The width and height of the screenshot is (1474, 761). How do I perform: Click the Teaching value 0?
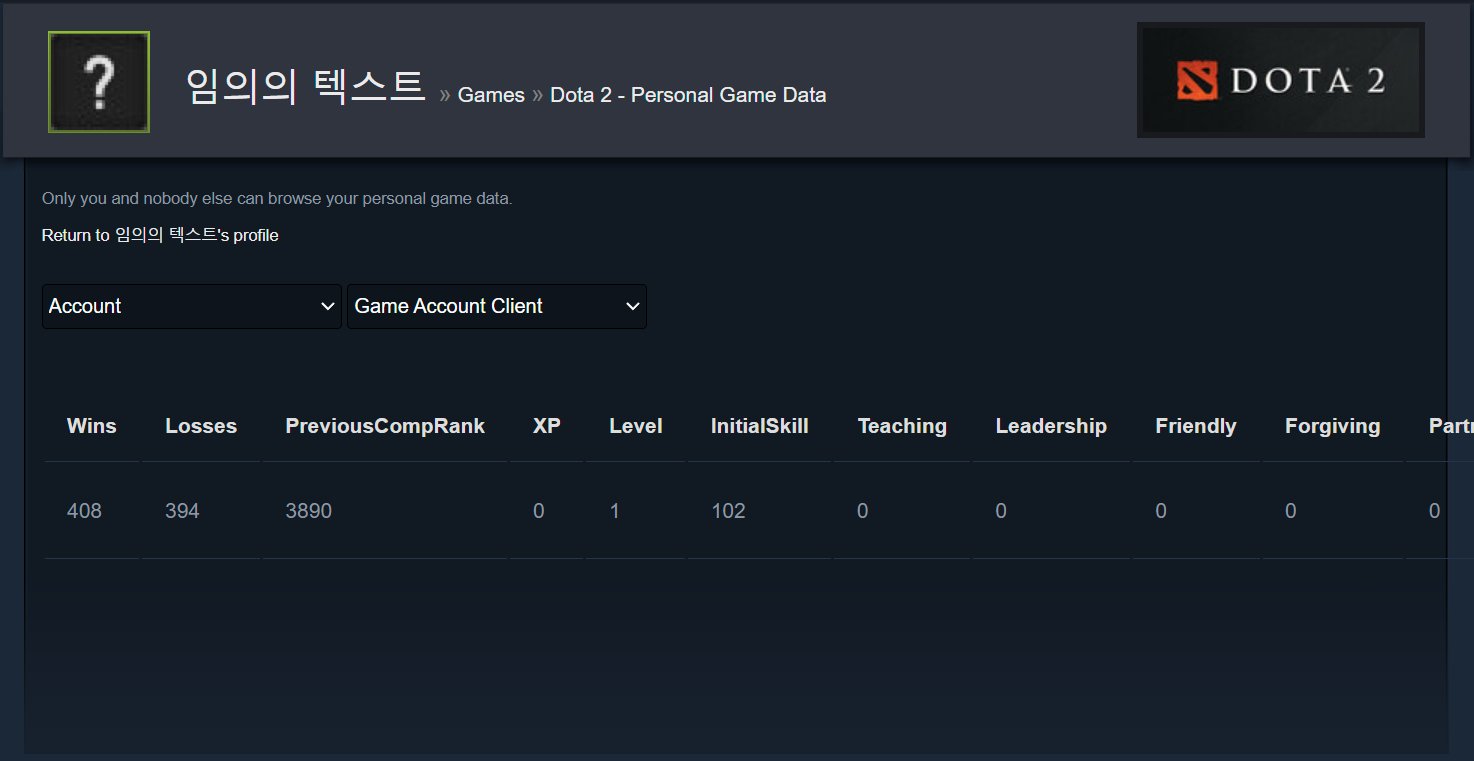coord(863,511)
